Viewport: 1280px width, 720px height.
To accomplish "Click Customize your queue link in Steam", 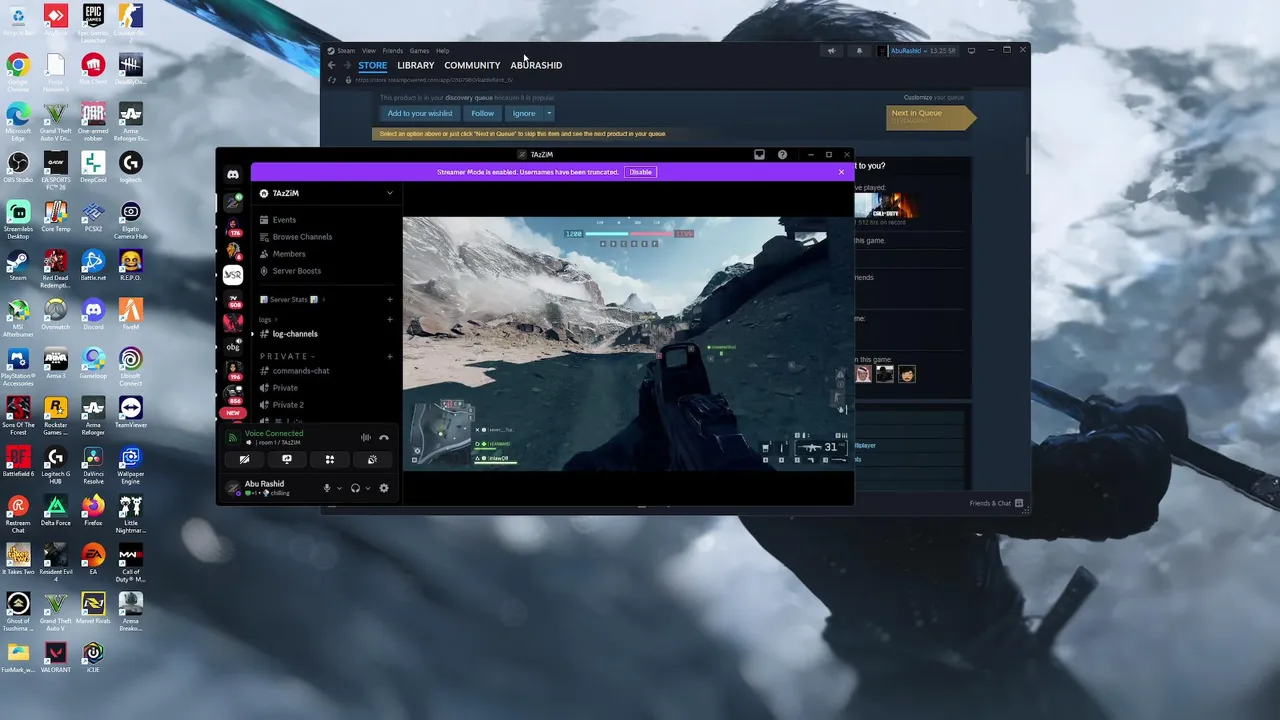I will 934,97.
